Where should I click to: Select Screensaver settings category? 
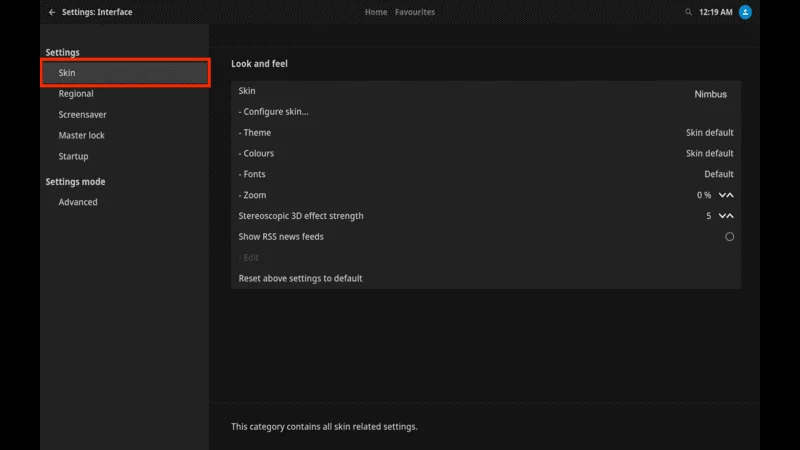125,114
